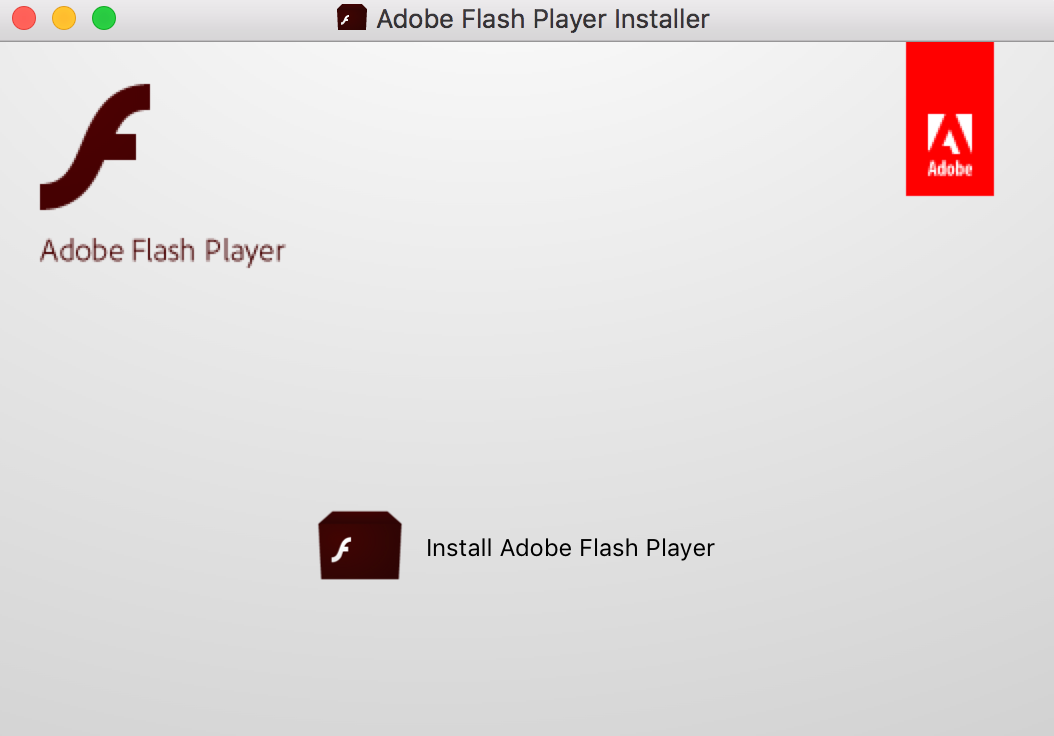Click the word "Player" in the Flash wordmark
Screen dimensions: 1054x736
[x=245, y=250]
